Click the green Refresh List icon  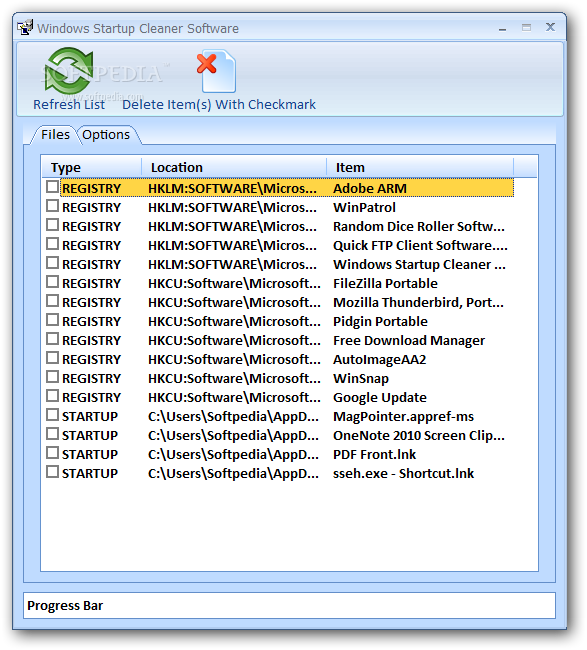(x=69, y=70)
